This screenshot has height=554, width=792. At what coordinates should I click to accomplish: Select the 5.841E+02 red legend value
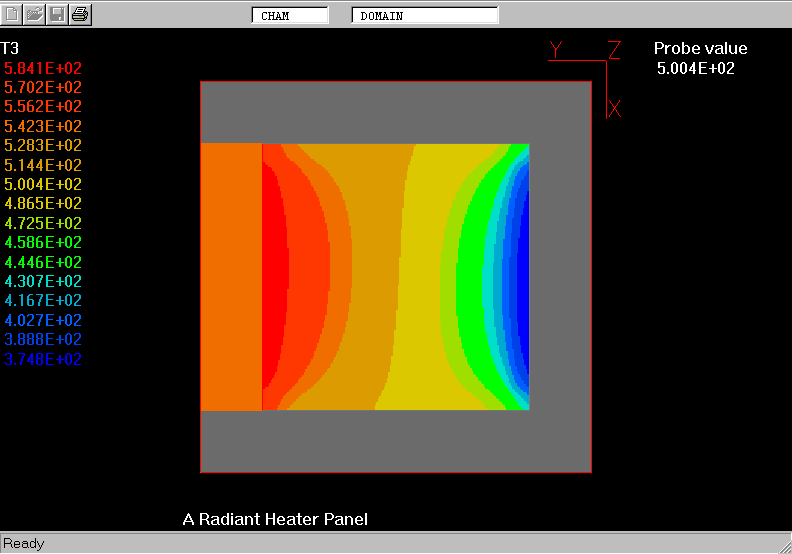click(44, 68)
